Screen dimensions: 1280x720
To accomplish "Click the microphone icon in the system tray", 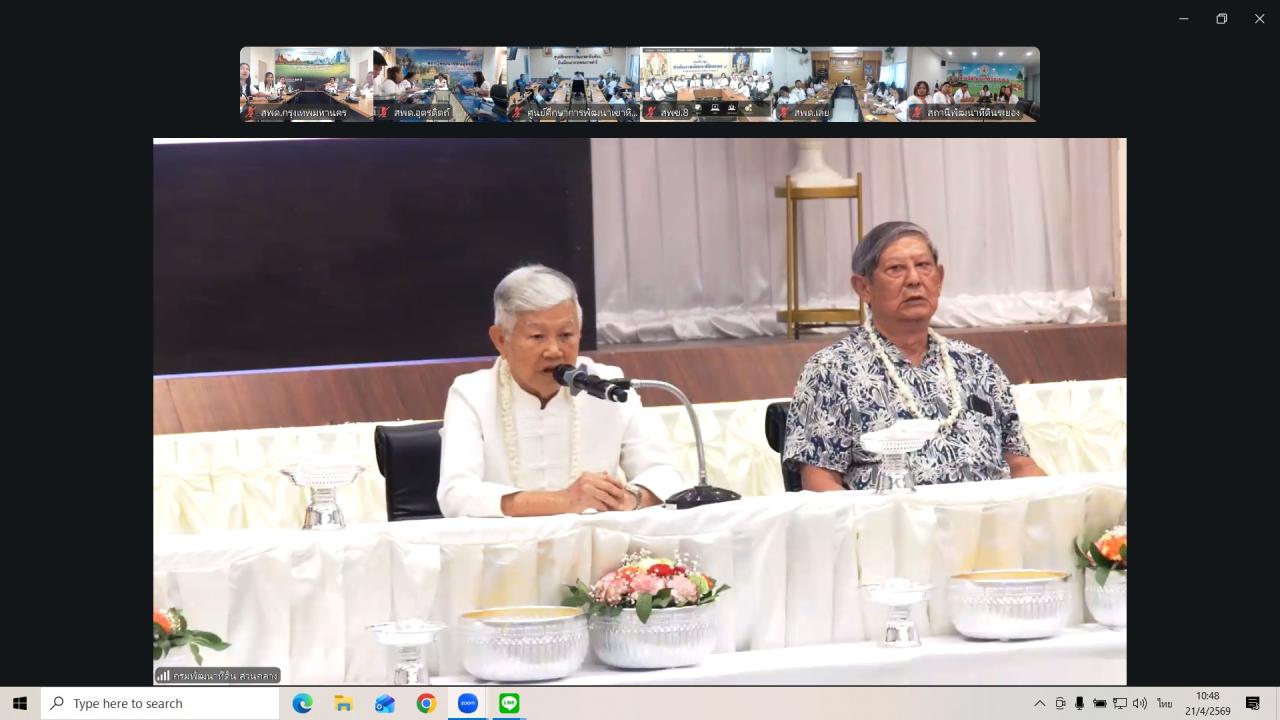I will tap(1079, 704).
